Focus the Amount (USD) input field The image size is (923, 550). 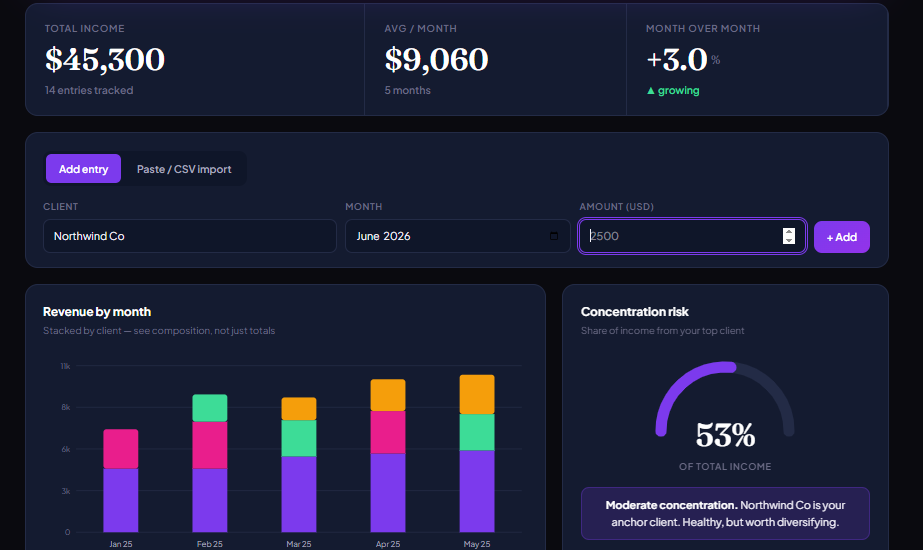pyautogui.click(x=692, y=236)
